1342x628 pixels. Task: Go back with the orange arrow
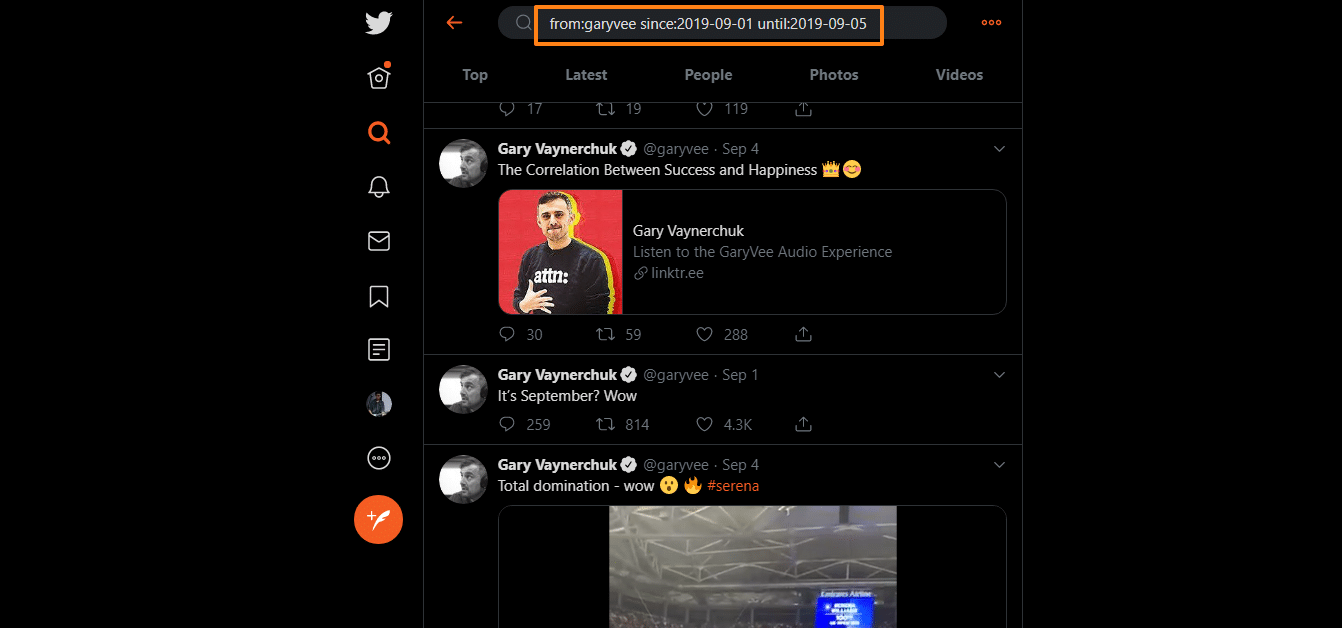454,23
